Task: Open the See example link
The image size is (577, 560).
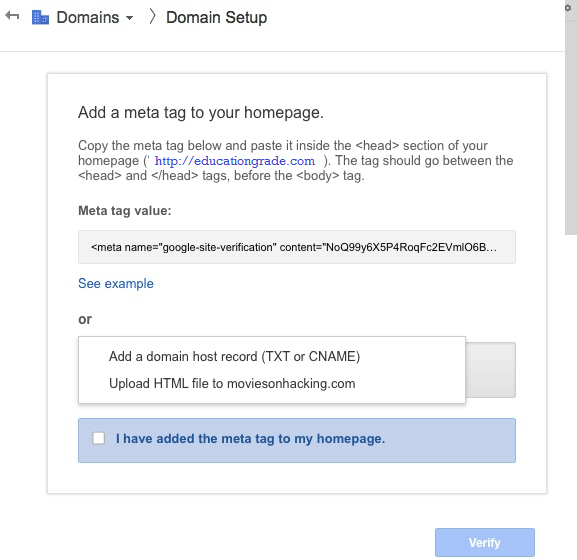Action: [116, 283]
